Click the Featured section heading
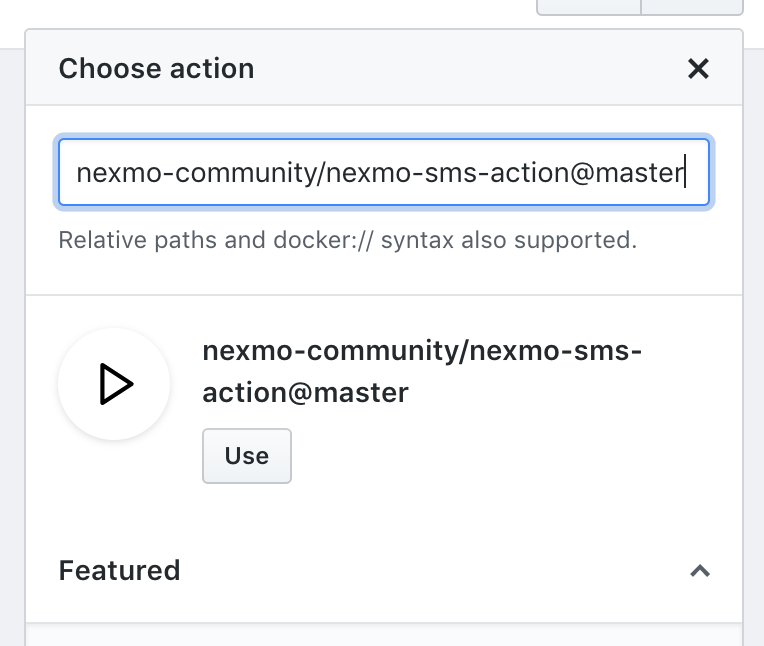The image size is (764, 646). [x=119, y=570]
